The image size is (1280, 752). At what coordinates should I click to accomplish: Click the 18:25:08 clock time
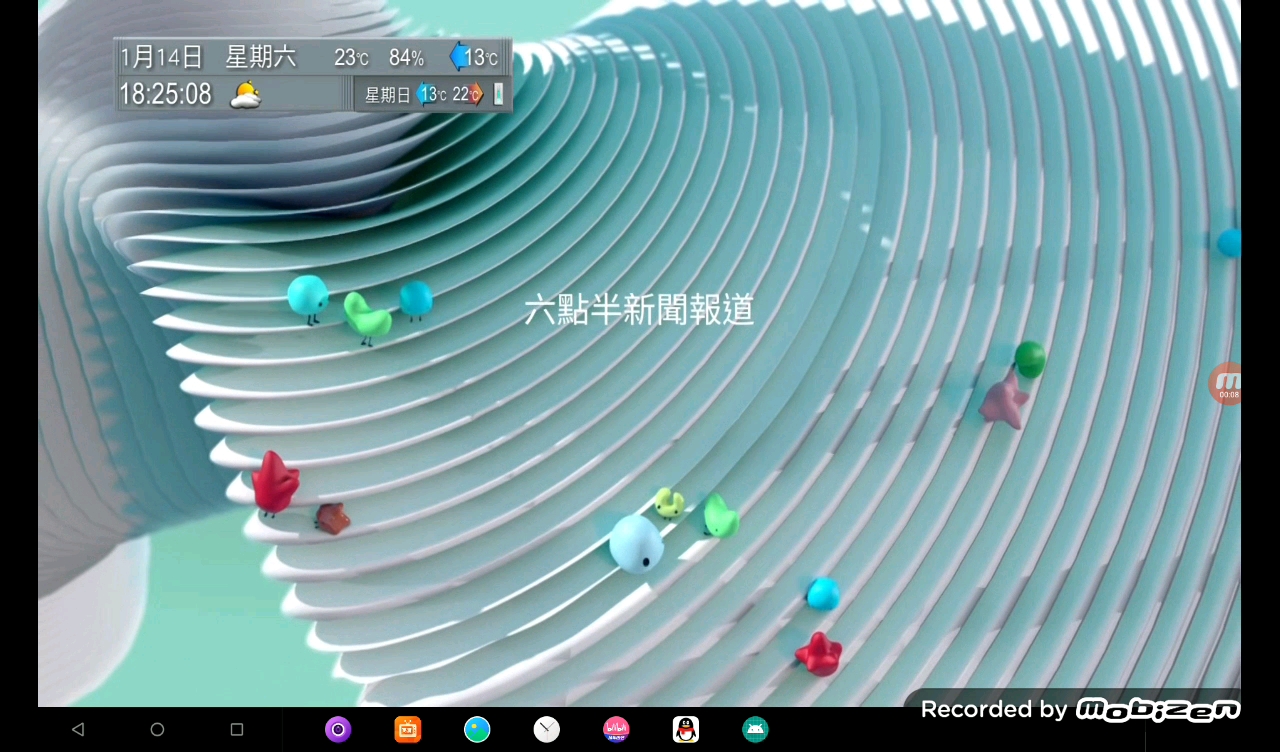point(166,94)
